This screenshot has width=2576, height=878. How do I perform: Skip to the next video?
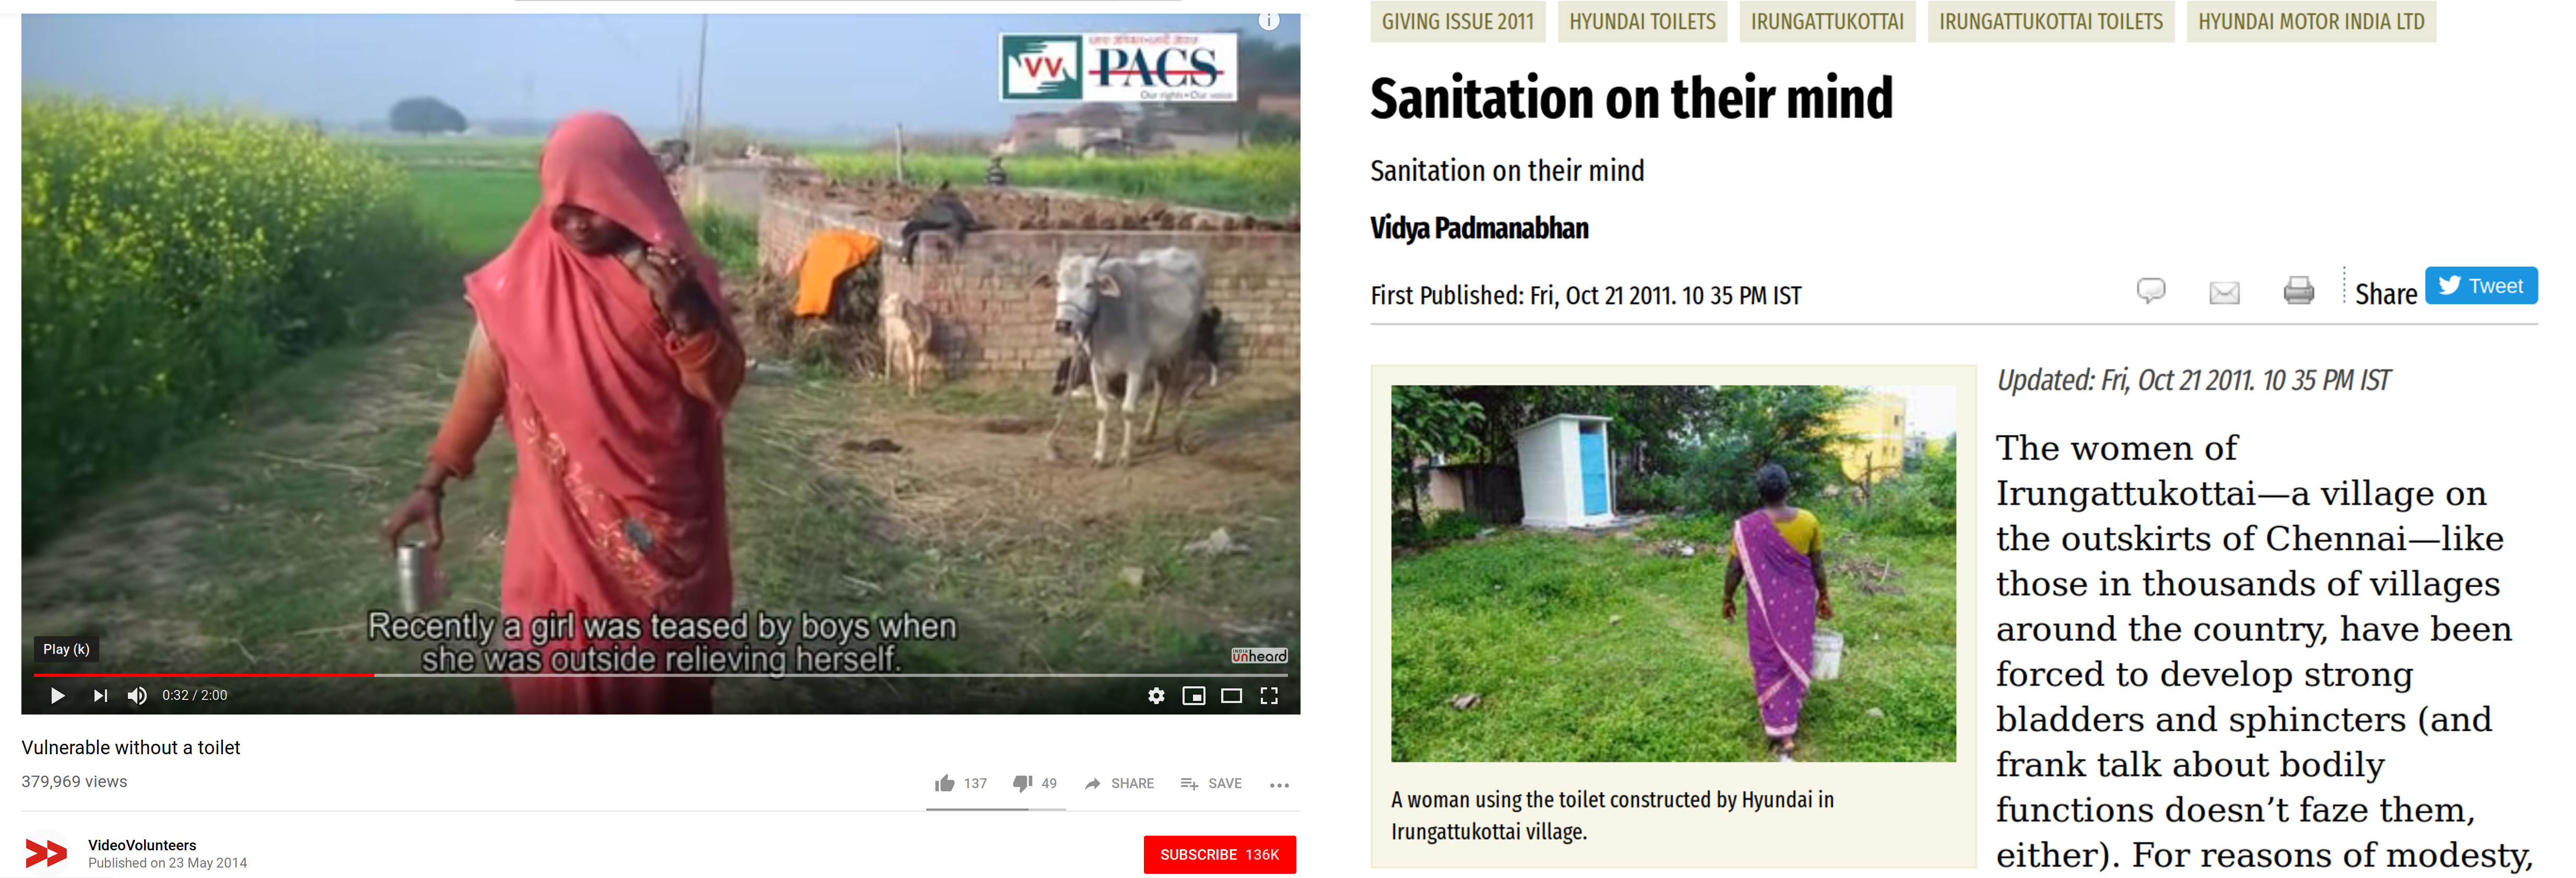tap(100, 695)
